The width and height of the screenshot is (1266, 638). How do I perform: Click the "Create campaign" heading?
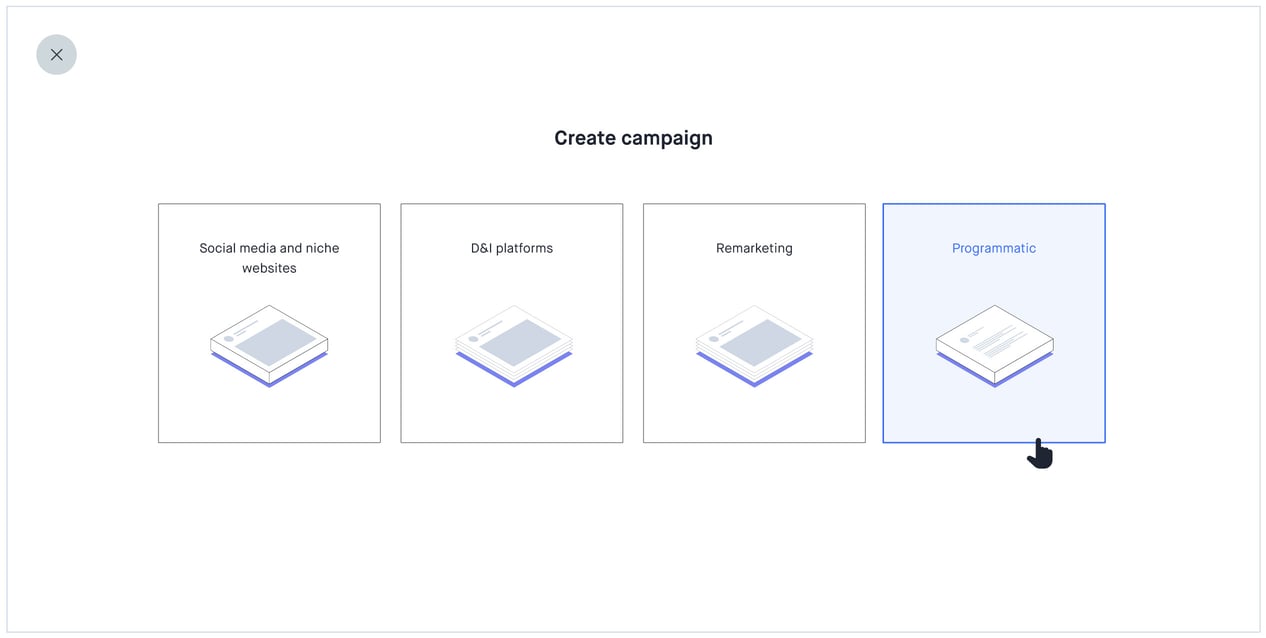[x=633, y=138]
